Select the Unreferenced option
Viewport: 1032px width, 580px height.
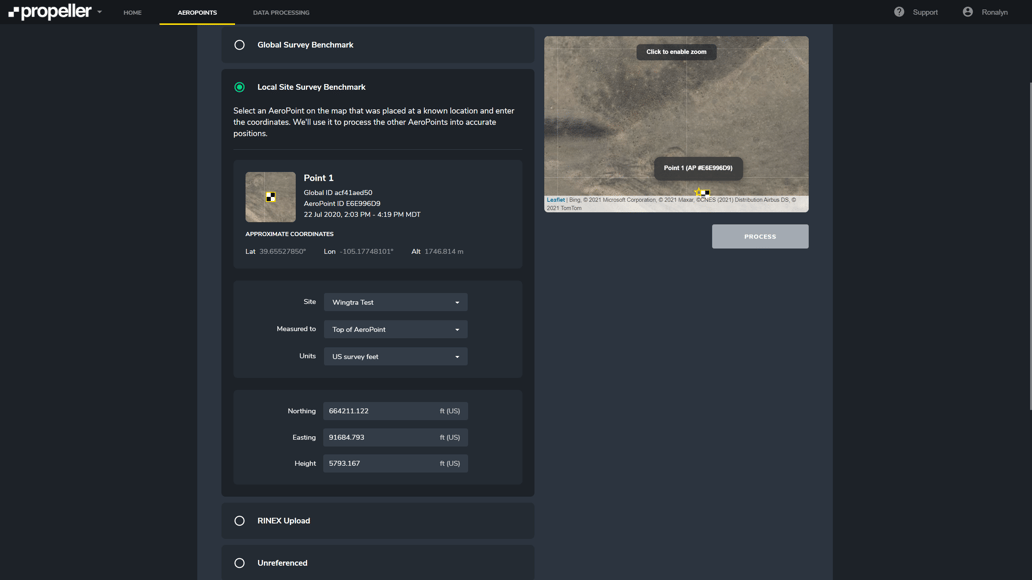pyautogui.click(x=239, y=563)
